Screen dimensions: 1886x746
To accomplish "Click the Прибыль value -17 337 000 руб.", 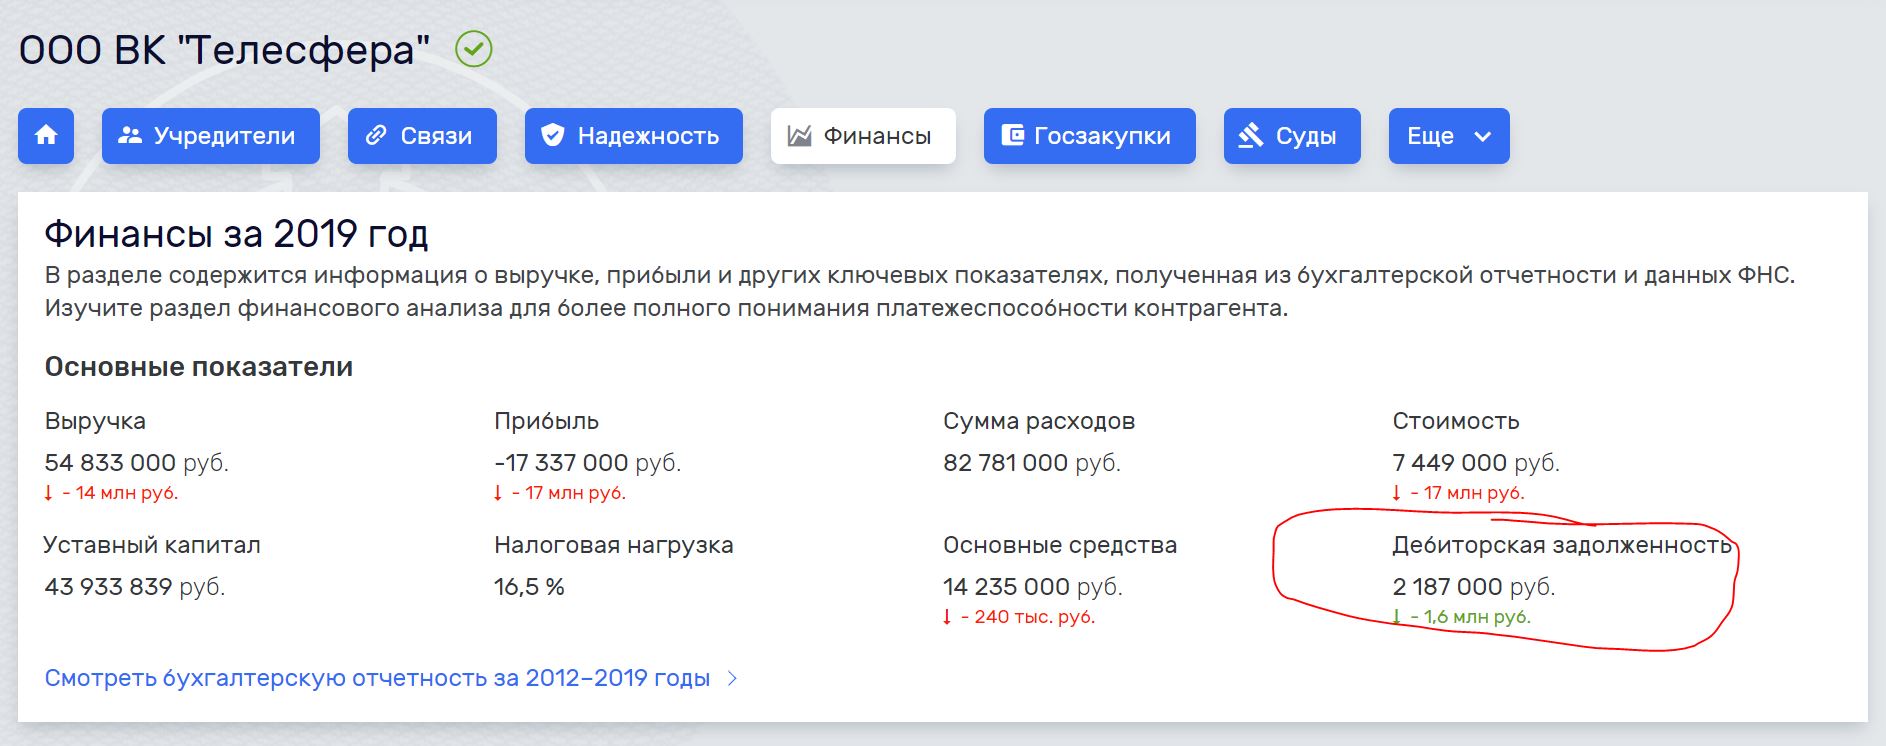I will (587, 463).
